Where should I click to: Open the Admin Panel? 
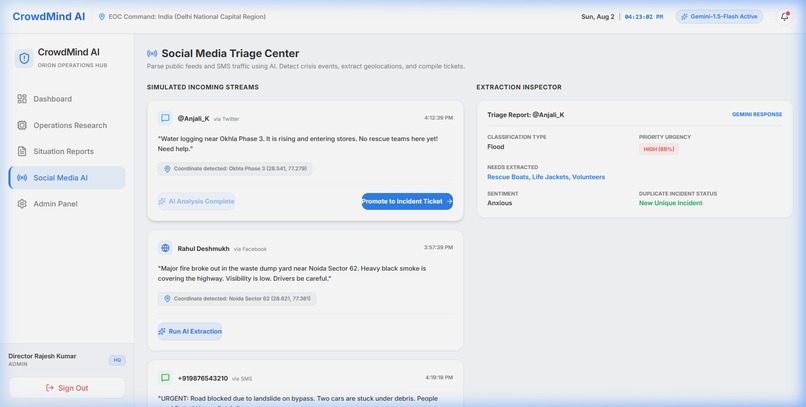click(67, 204)
